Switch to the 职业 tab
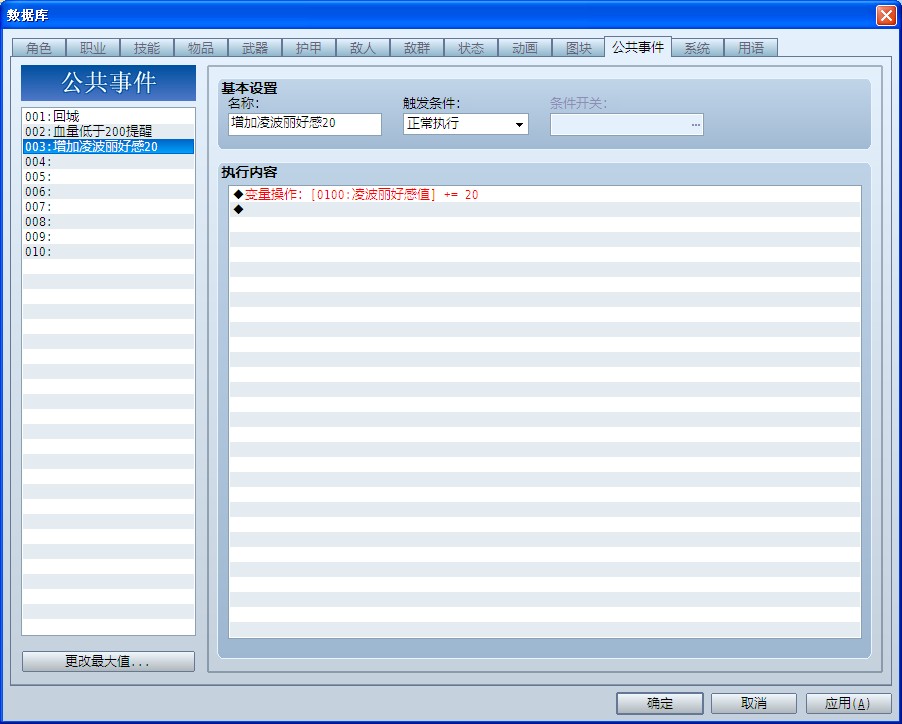Viewport: 902px width, 724px height. pyautogui.click(x=93, y=48)
